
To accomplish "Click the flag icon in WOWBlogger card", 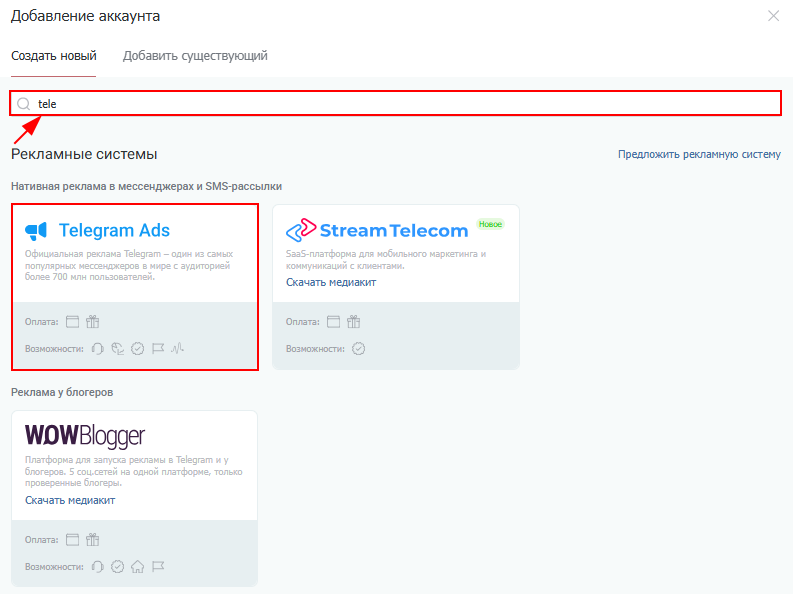I will [158, 566].
